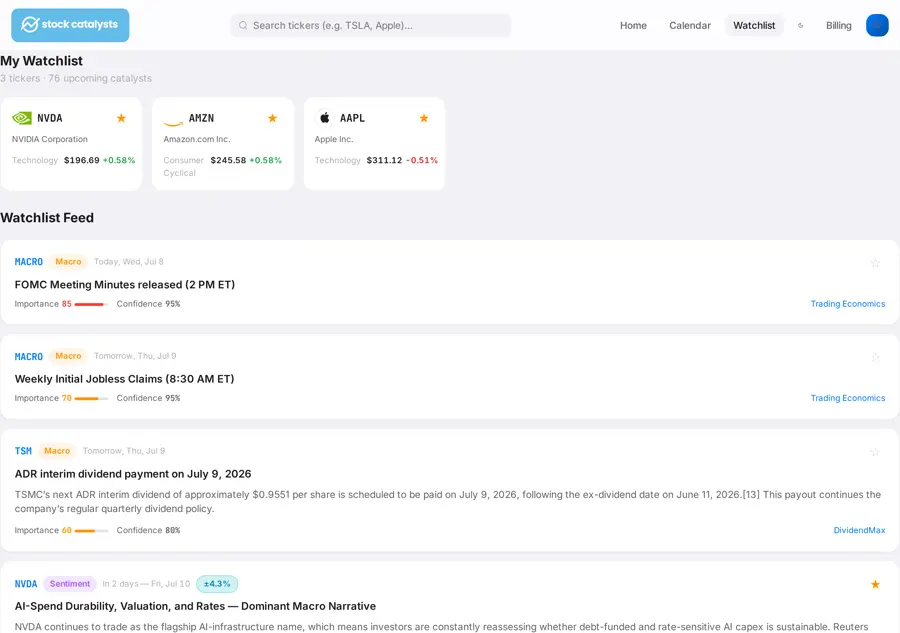Image resolution: width=900 pixels, height=633 pixels.
Task: Click NVDA price $196.69
Action: click(x=82, y=160)
